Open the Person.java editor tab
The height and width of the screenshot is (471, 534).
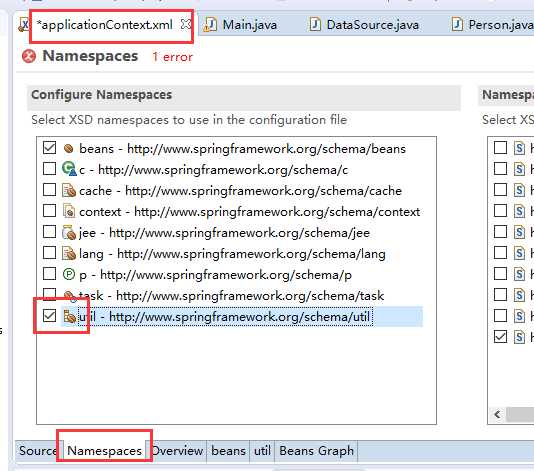click(501, 25)
